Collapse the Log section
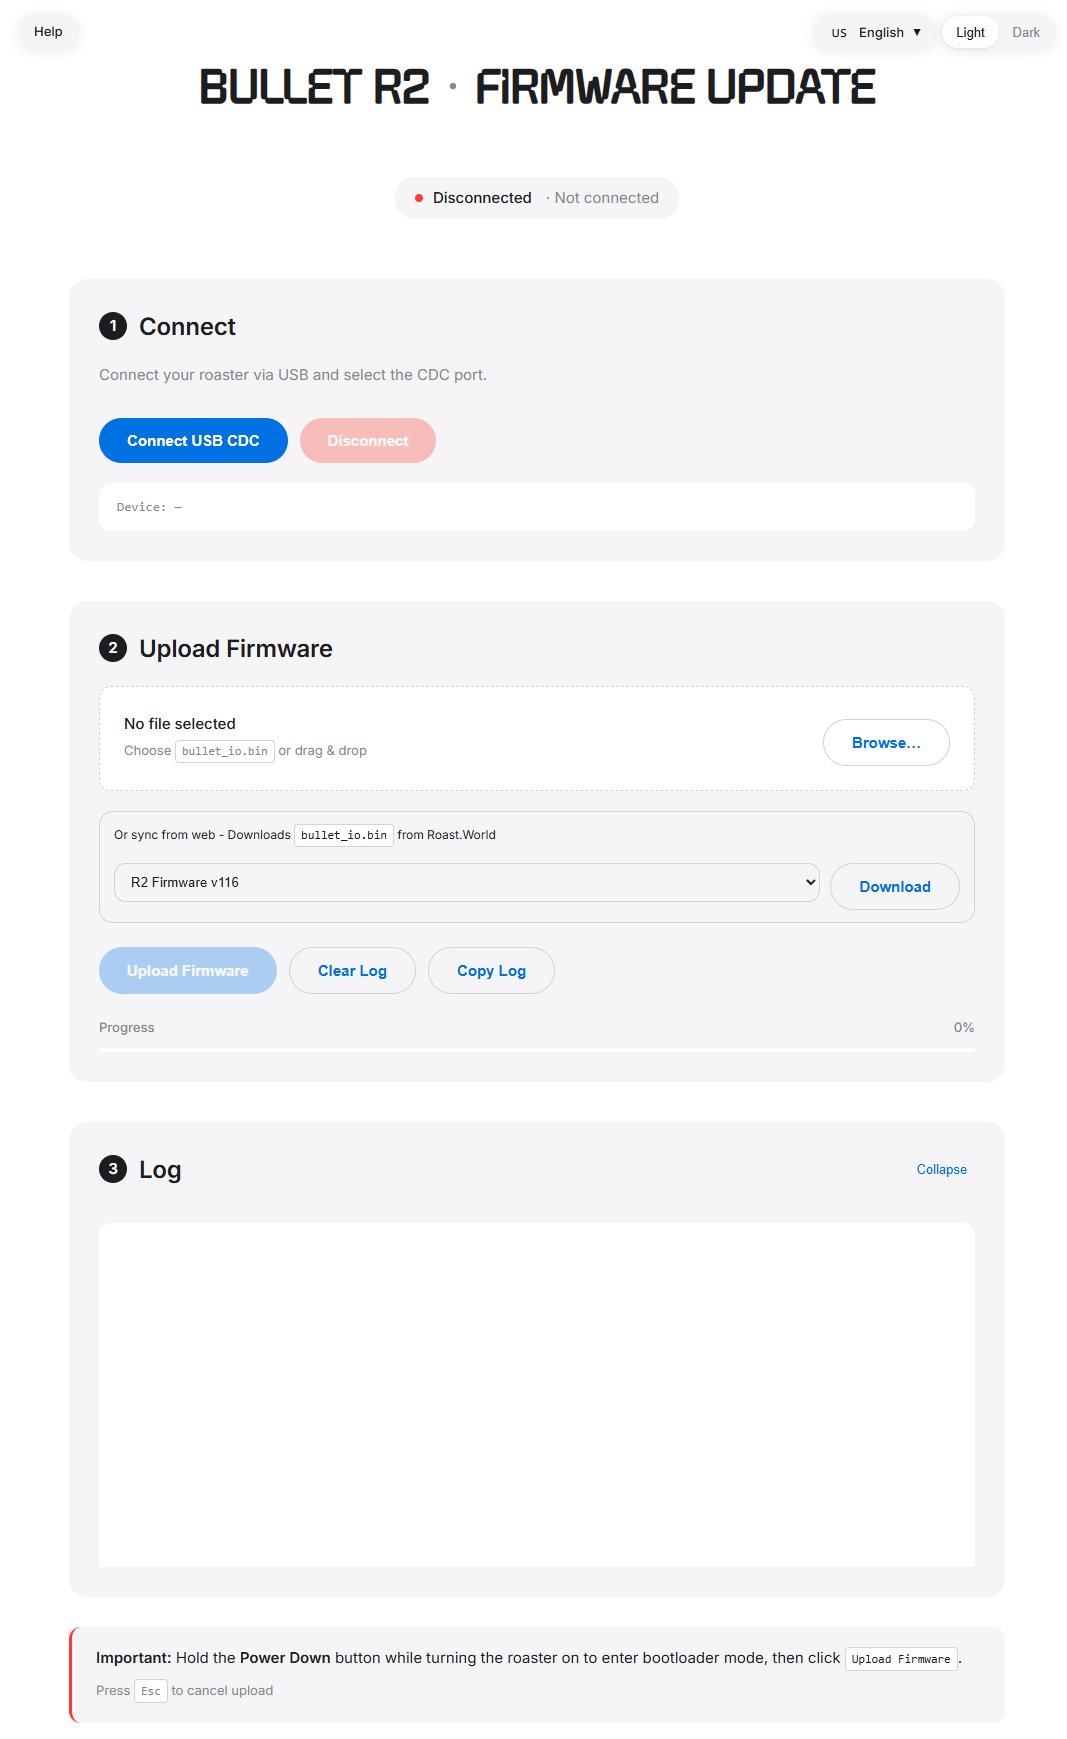This screenshot has height=1739, width=1067. coord(941,1169)
